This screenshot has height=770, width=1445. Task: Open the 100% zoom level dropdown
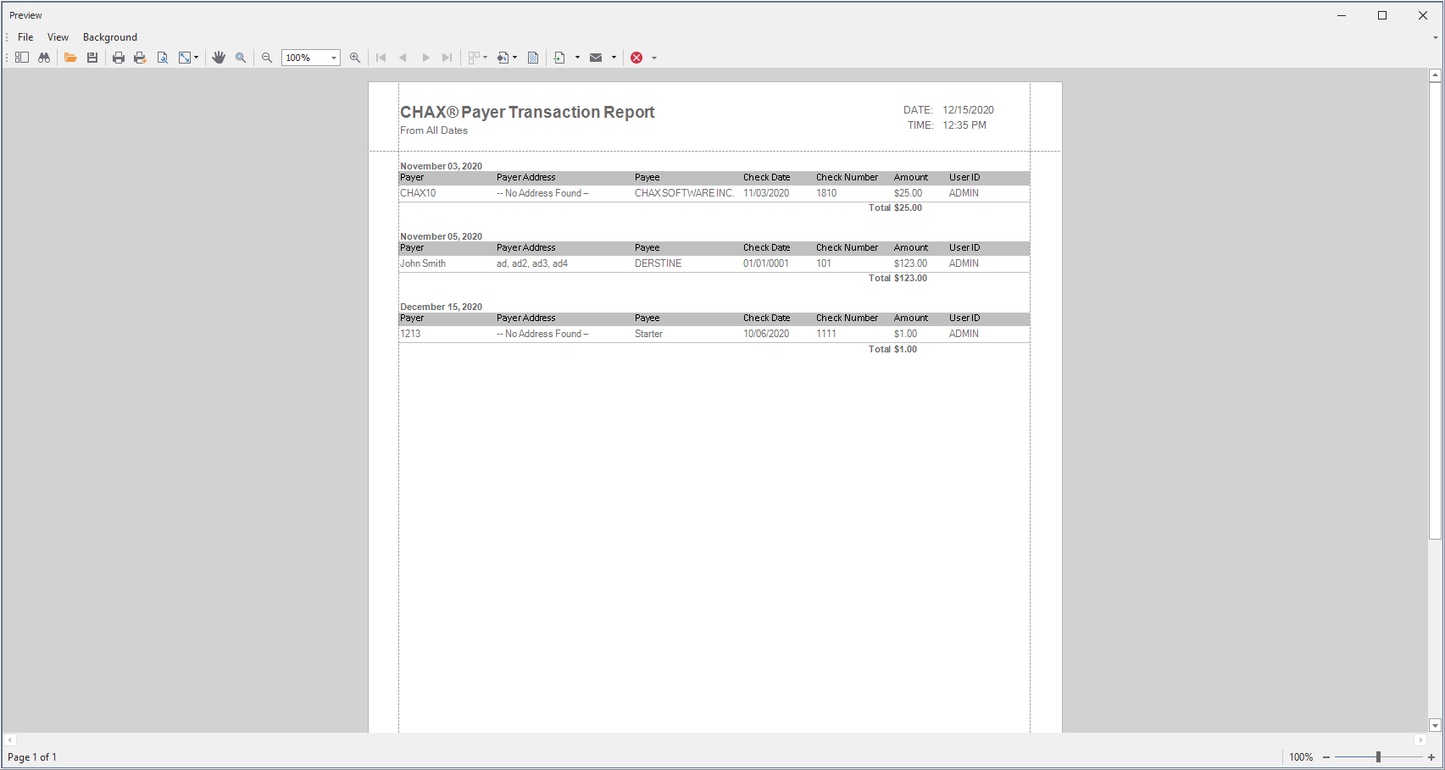pos(334,58)
